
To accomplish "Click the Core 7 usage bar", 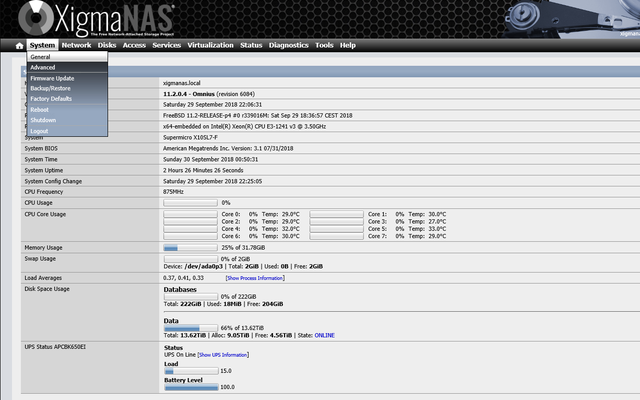I will click(336, 236).
